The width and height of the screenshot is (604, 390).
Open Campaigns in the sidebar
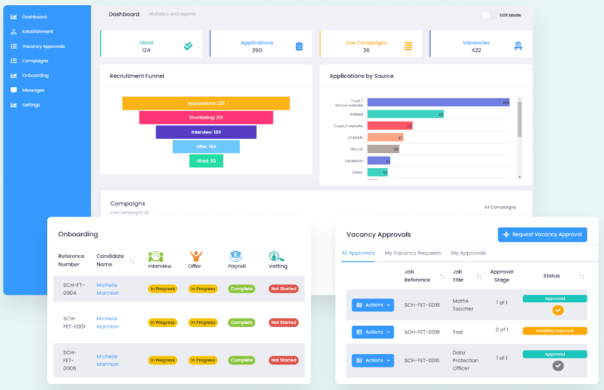coord(35,61)
